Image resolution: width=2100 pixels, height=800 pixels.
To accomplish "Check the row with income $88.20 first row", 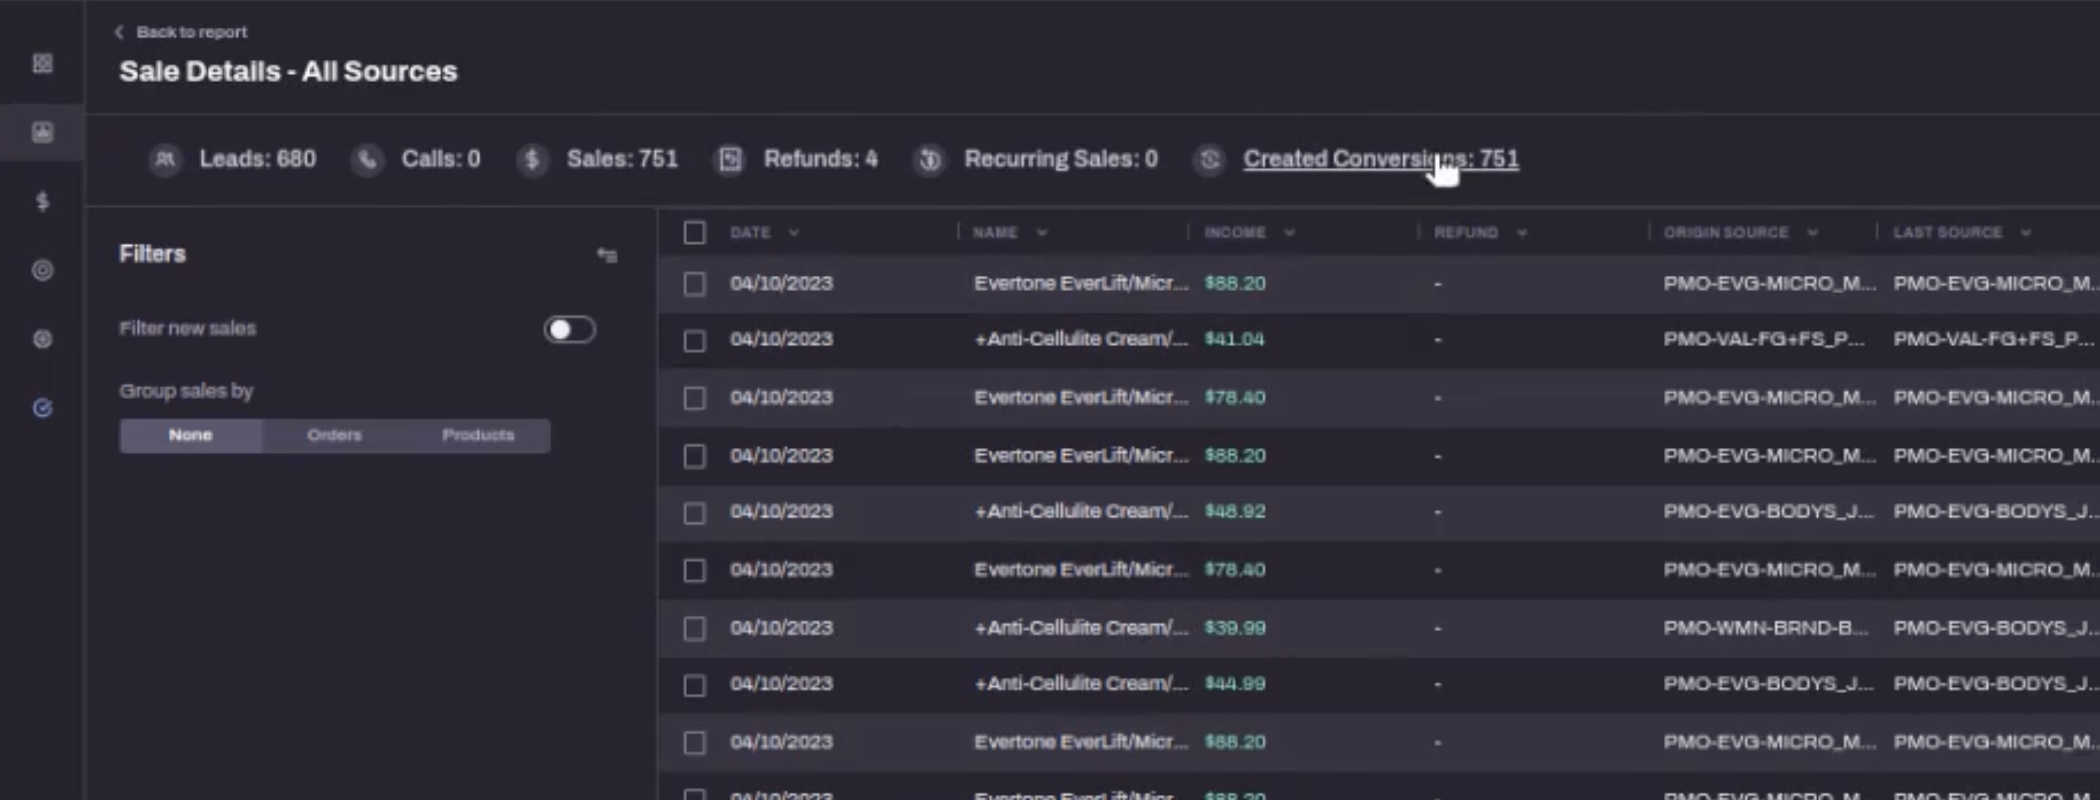I will (x=695, y=284).
